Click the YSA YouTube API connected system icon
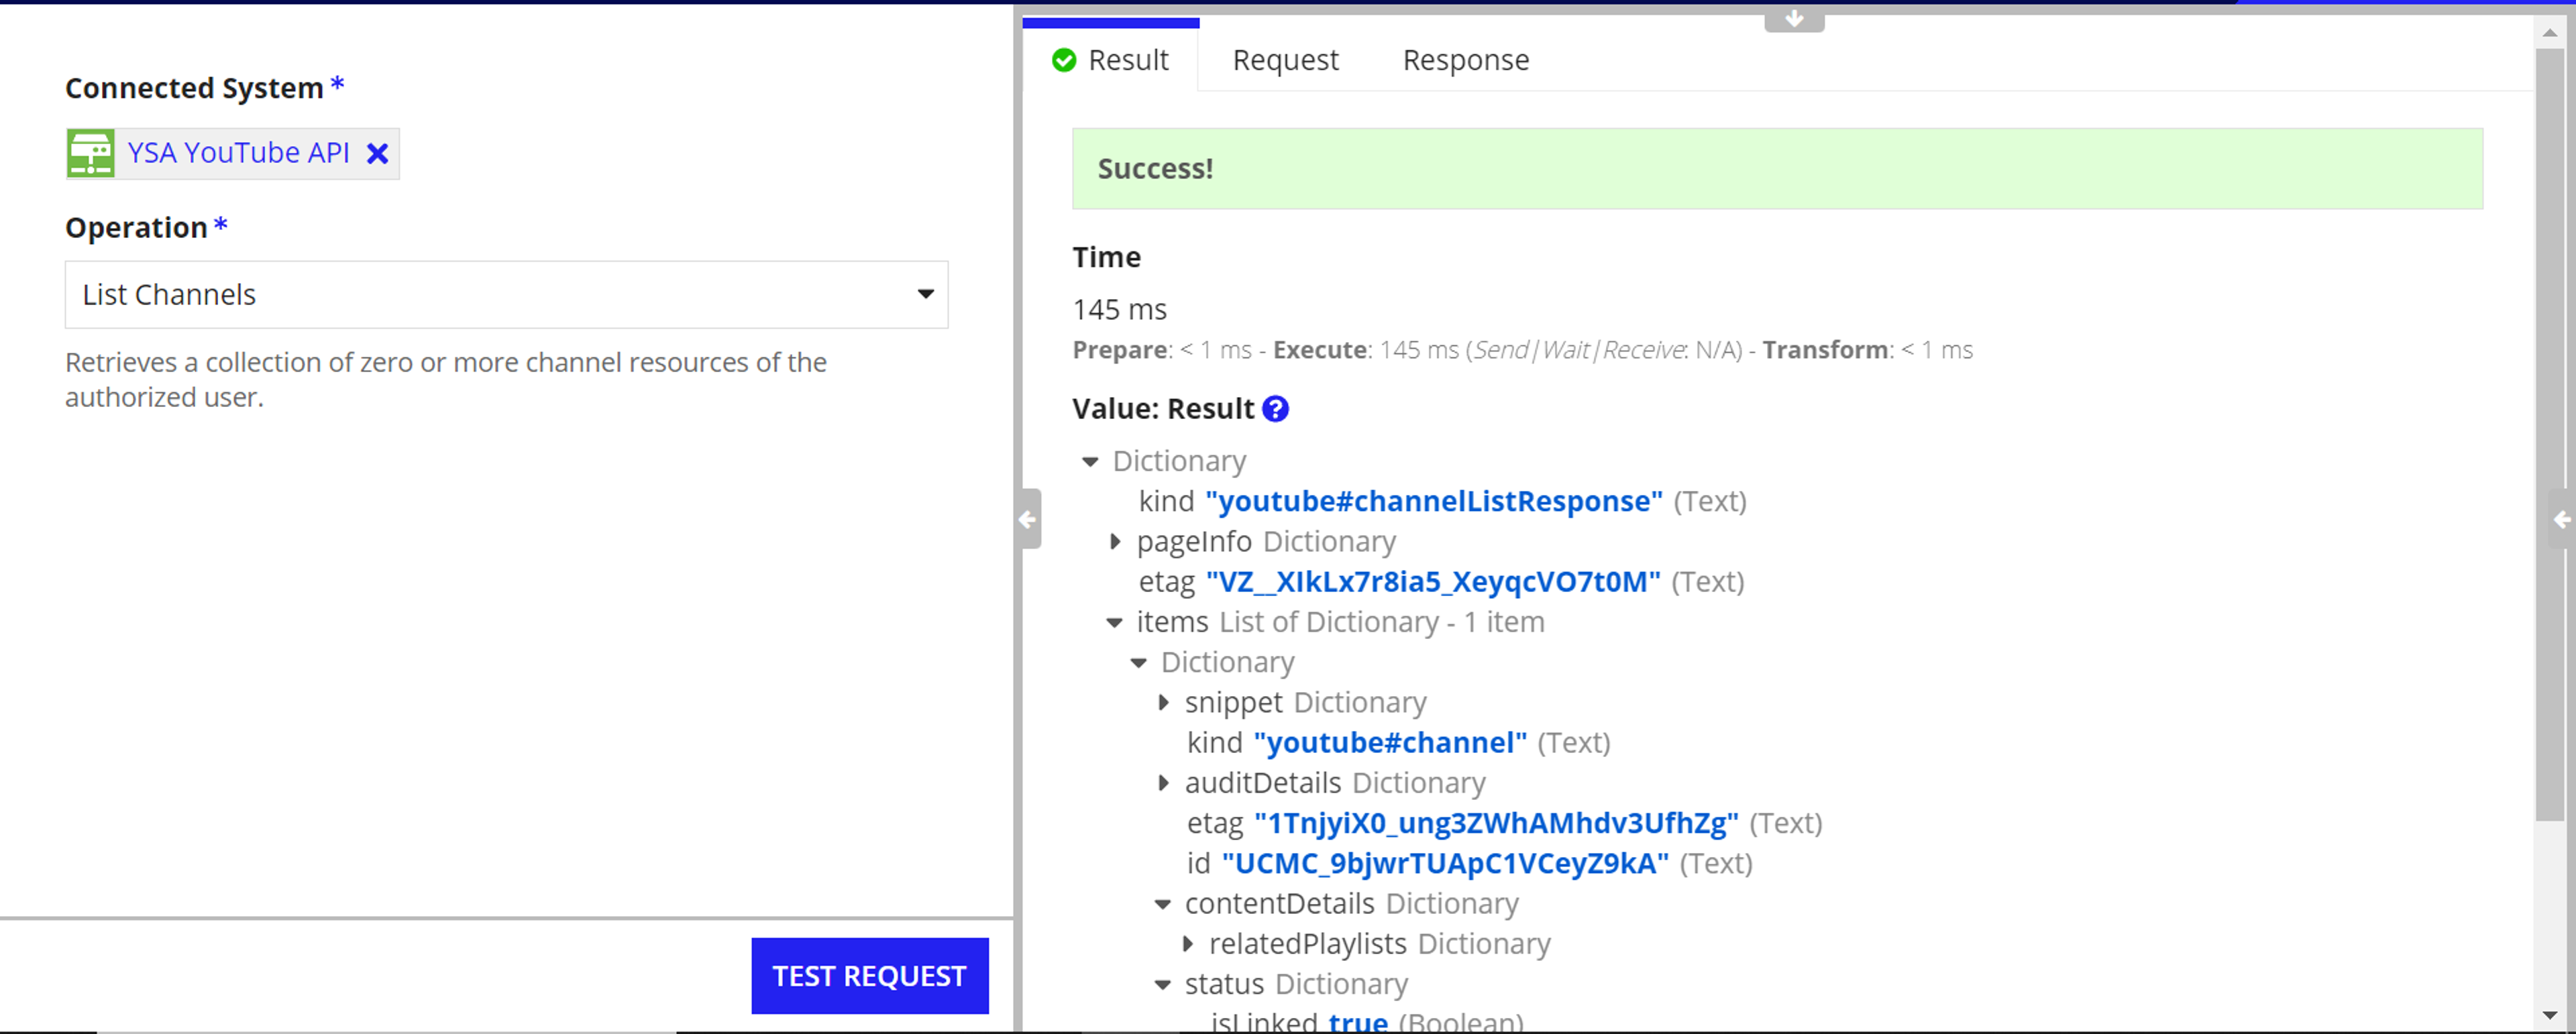The image size is (2576, 1034). pyautogui.click(x=91, y=153)
